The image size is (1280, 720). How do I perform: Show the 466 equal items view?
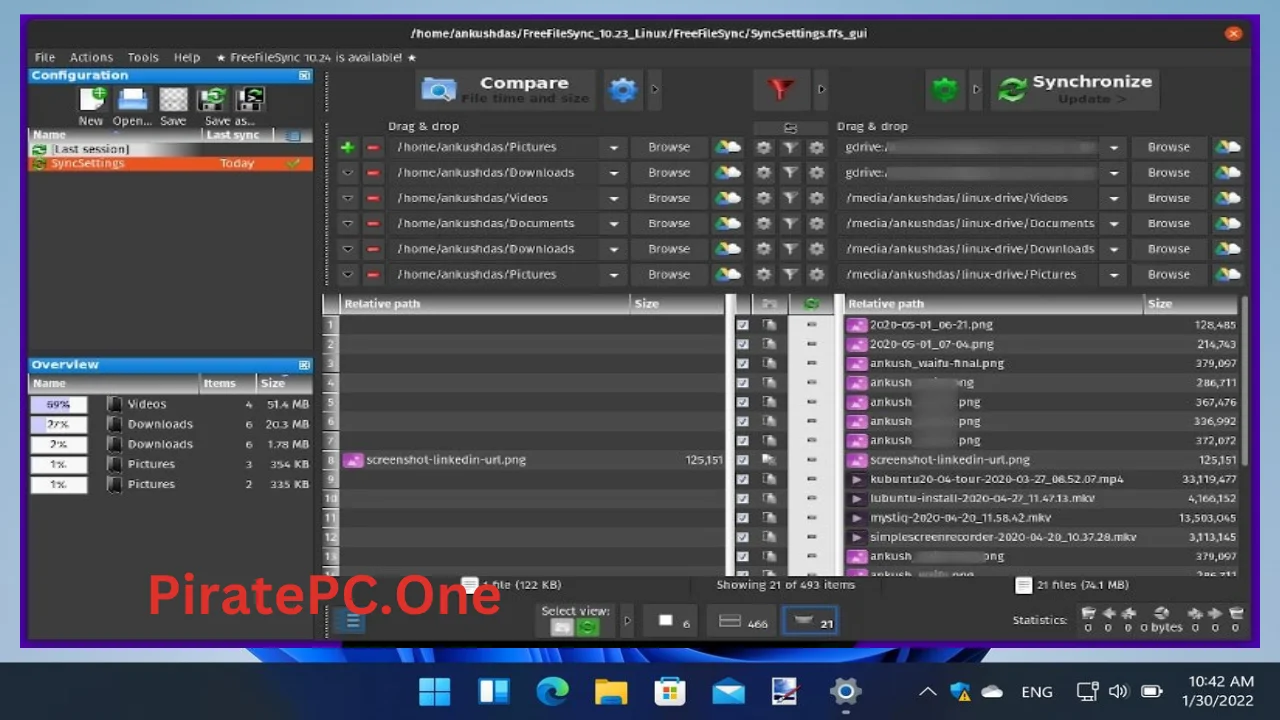click(743, 621)
